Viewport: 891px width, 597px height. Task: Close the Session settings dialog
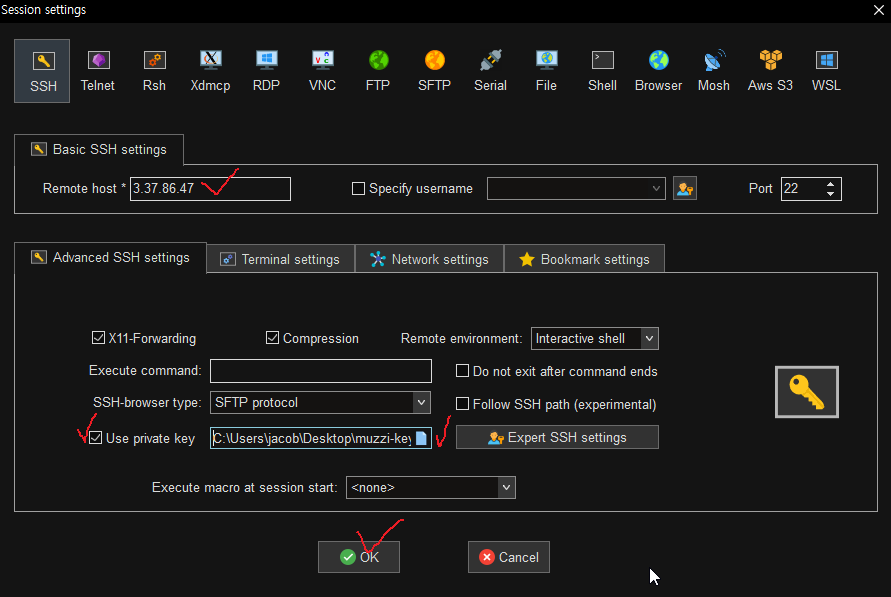[x=878, y=10]
